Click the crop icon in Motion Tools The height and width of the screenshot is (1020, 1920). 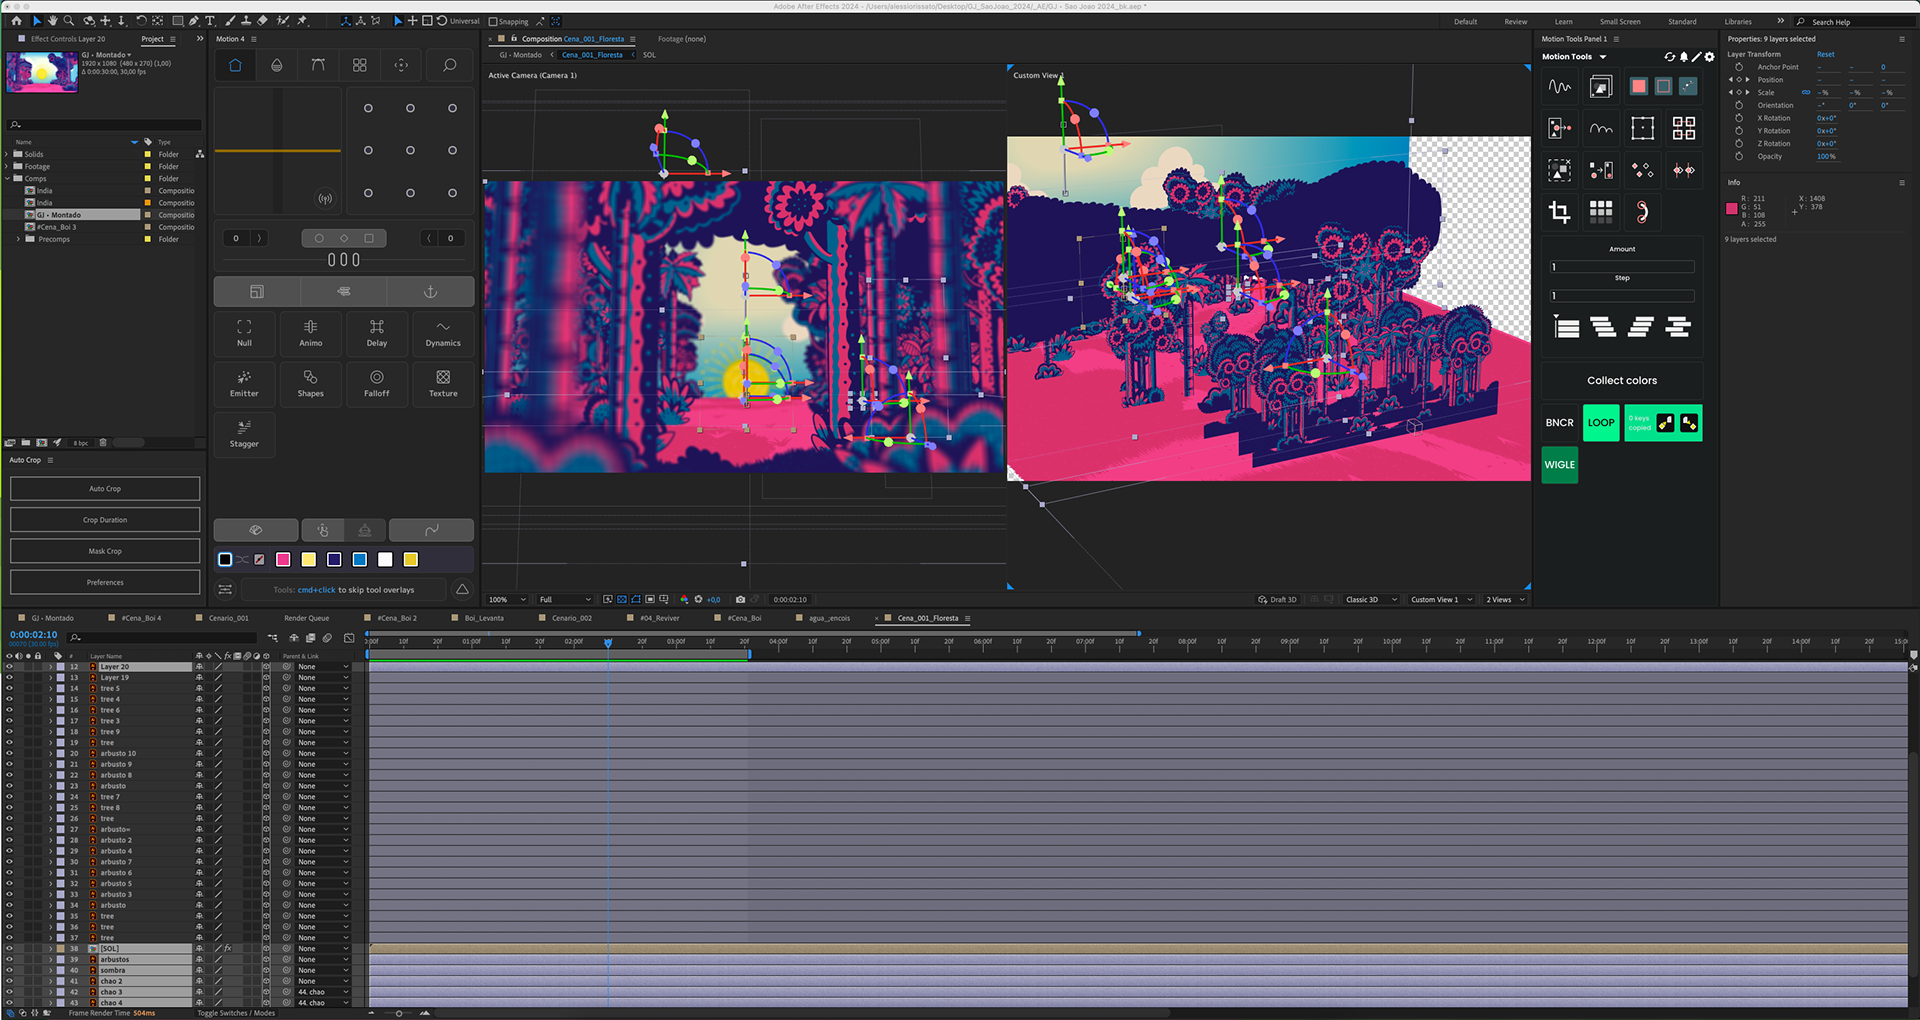[x=1559, y=211]
